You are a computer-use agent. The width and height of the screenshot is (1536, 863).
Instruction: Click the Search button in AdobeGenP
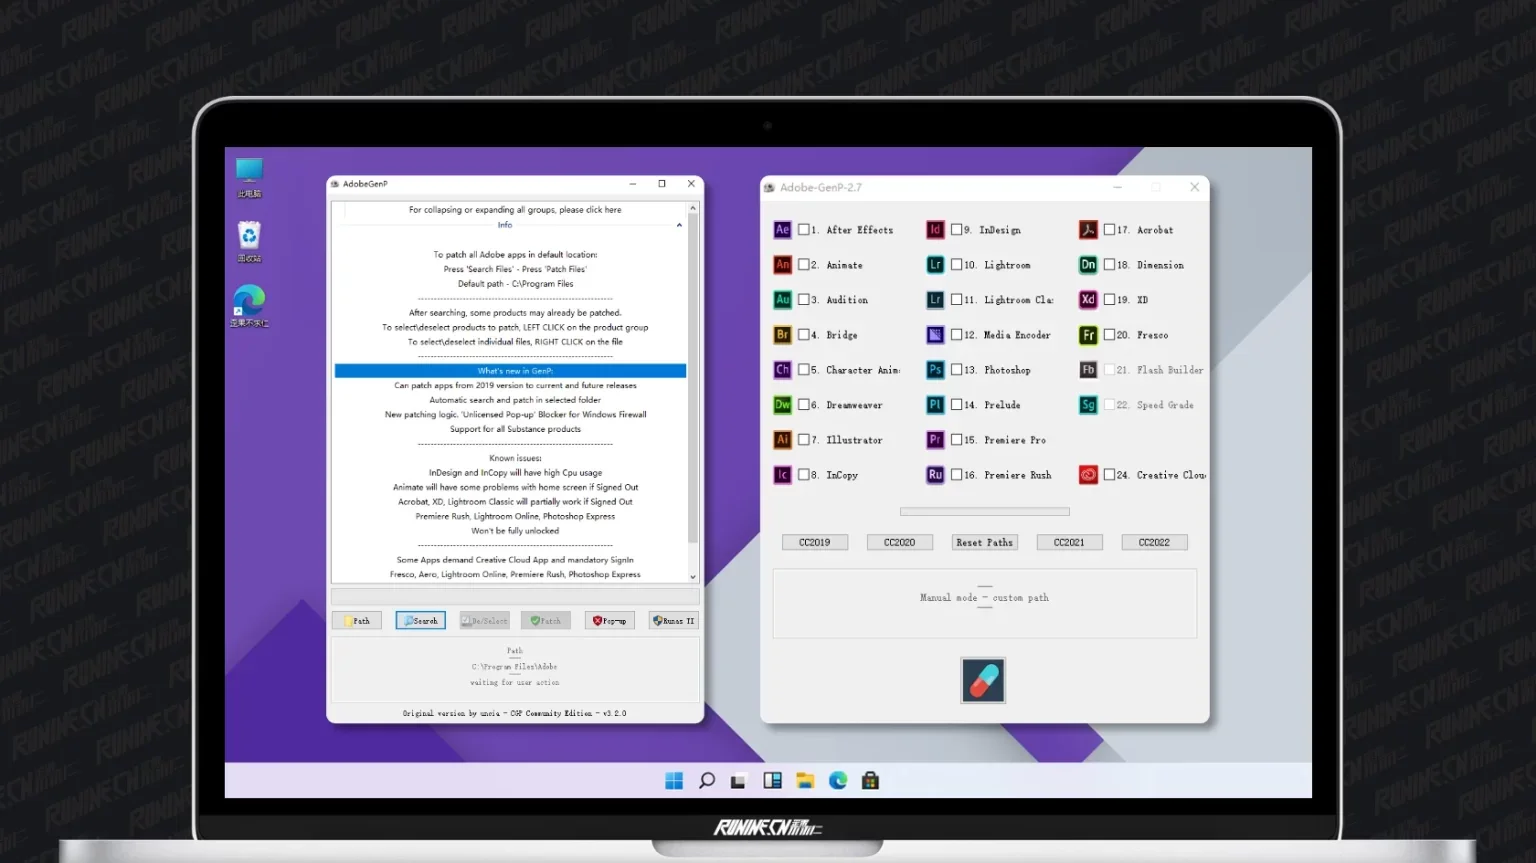click(421, 621)
